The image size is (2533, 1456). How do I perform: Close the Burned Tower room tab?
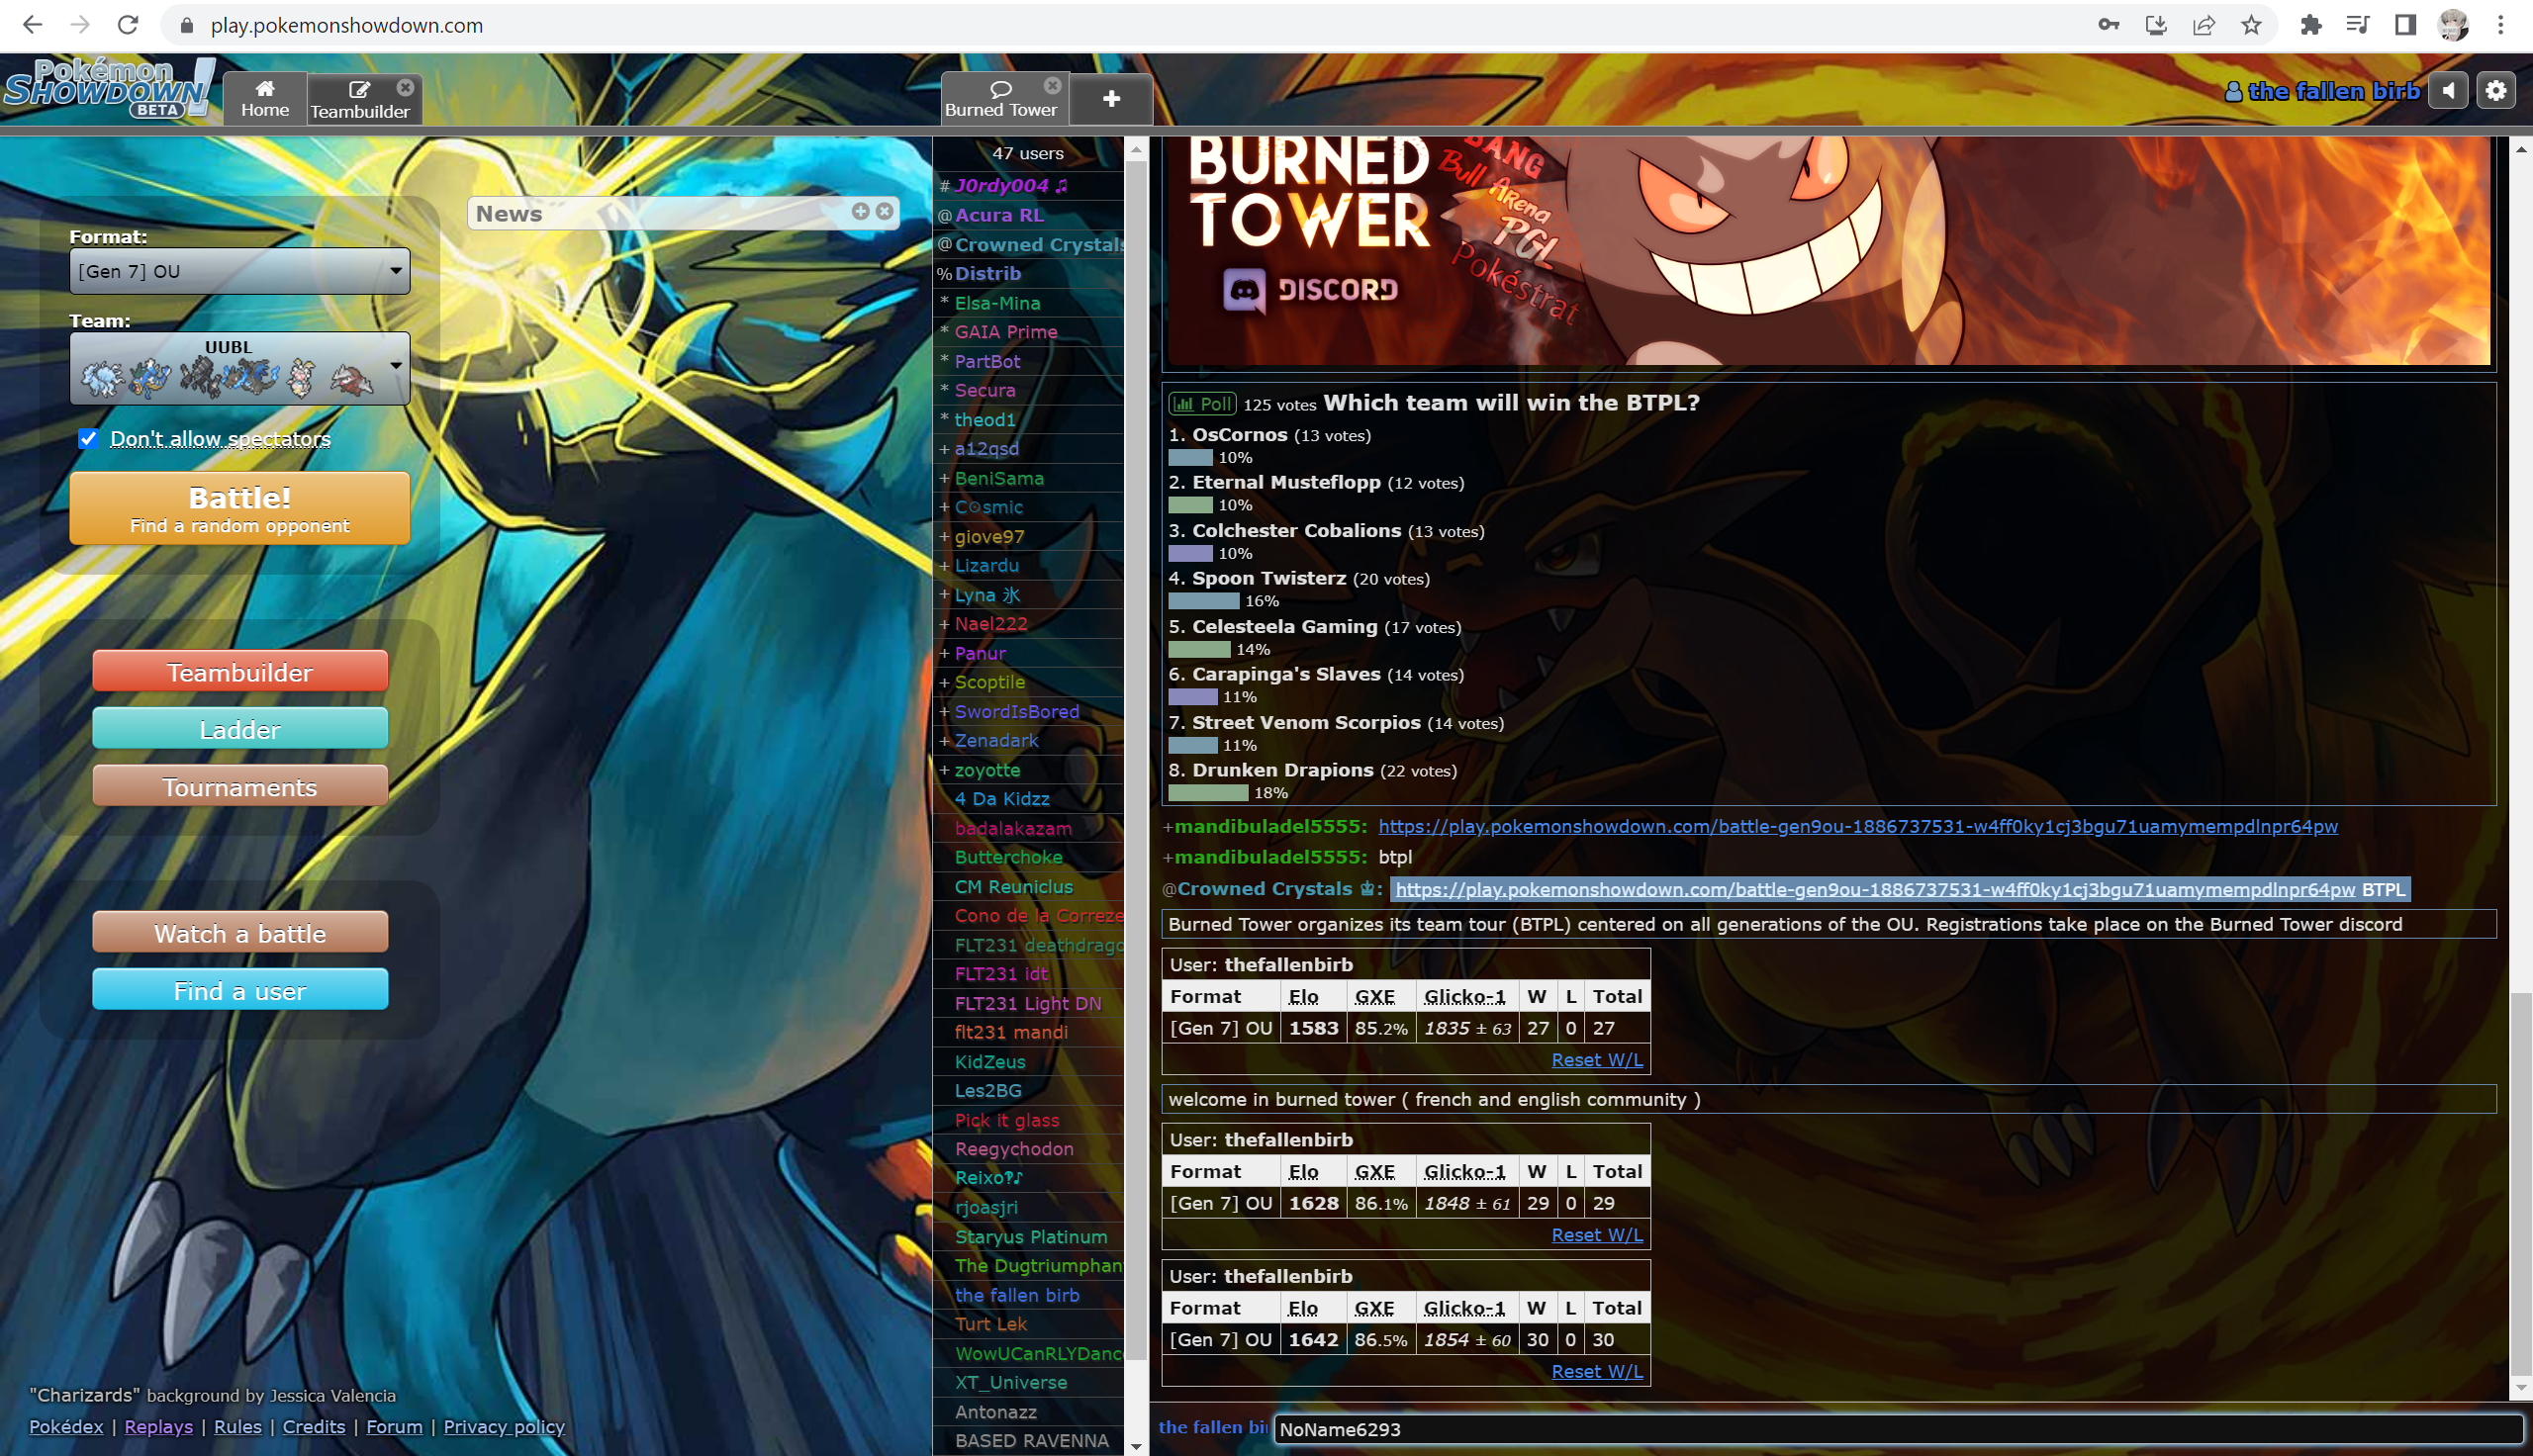tap(1052, 85)
